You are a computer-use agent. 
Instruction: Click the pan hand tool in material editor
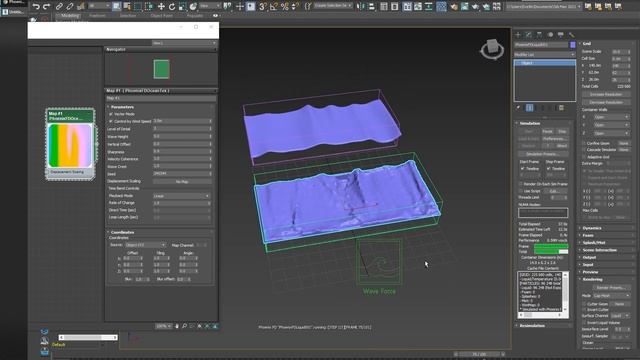[x=177, y=326]
